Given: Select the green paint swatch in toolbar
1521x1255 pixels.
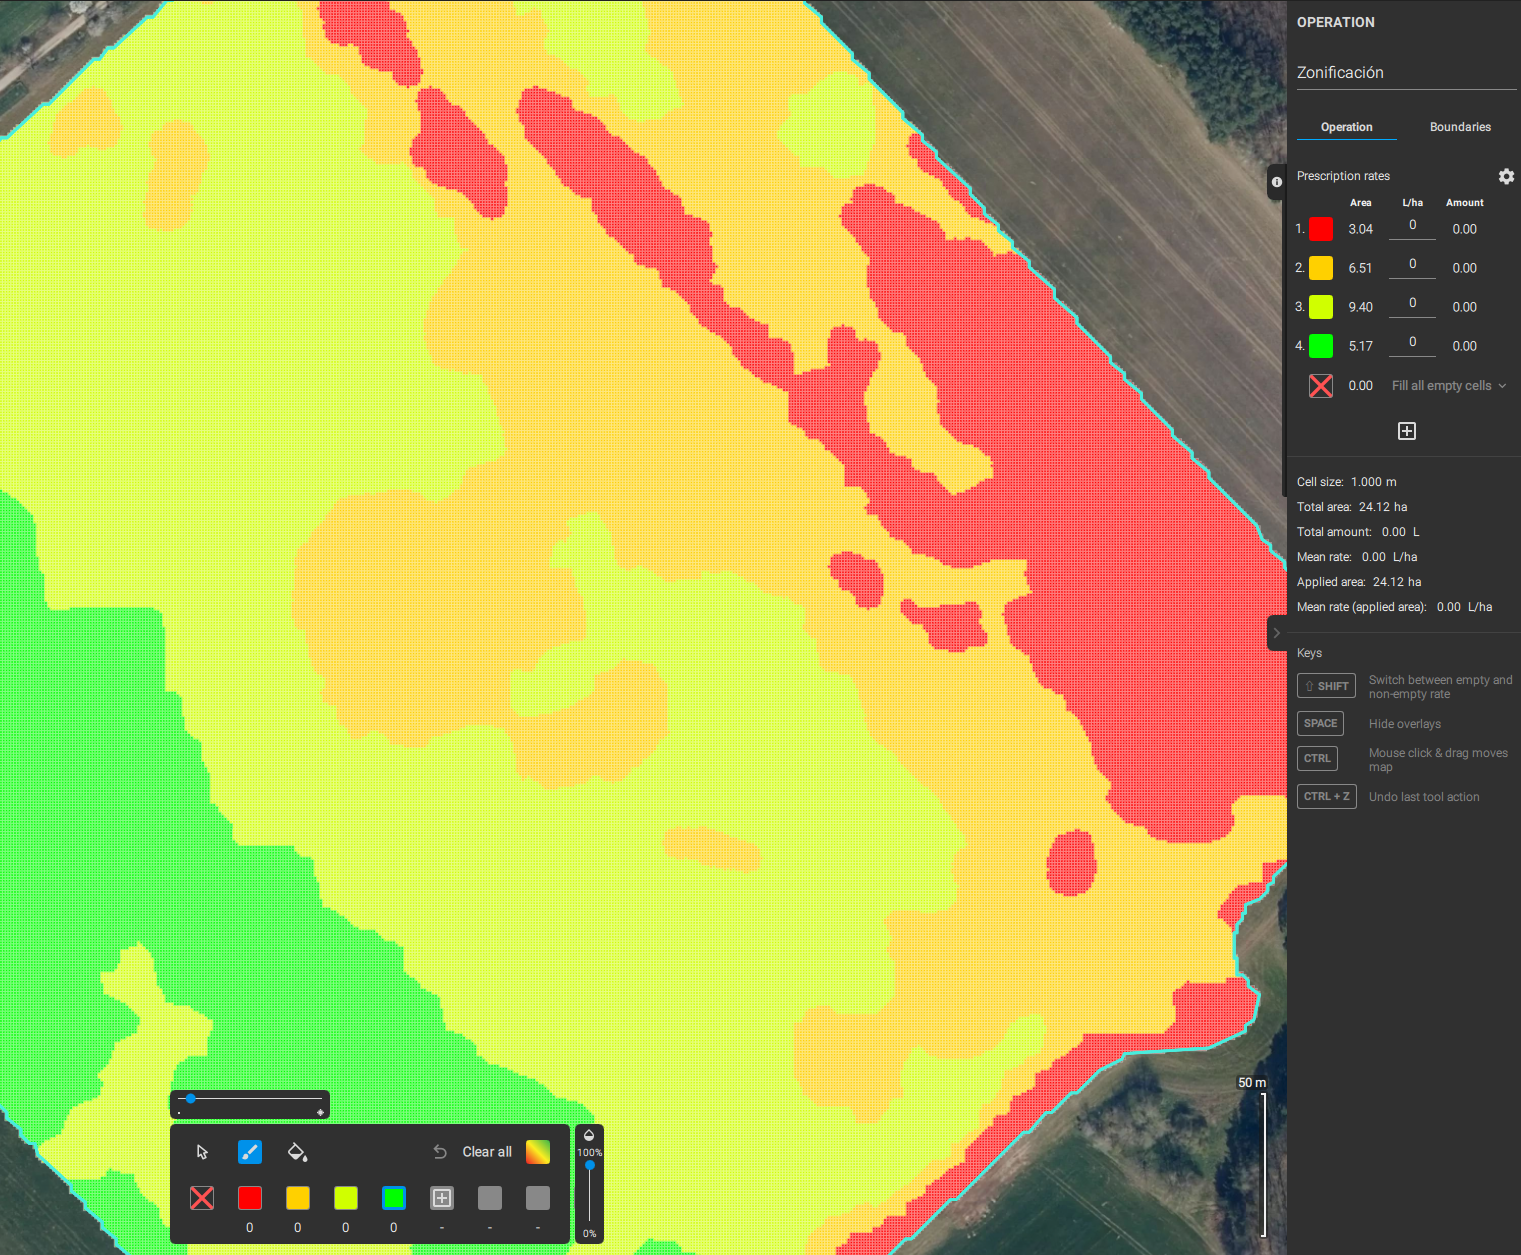Looking at the screenshot, I should point(393,1197).
